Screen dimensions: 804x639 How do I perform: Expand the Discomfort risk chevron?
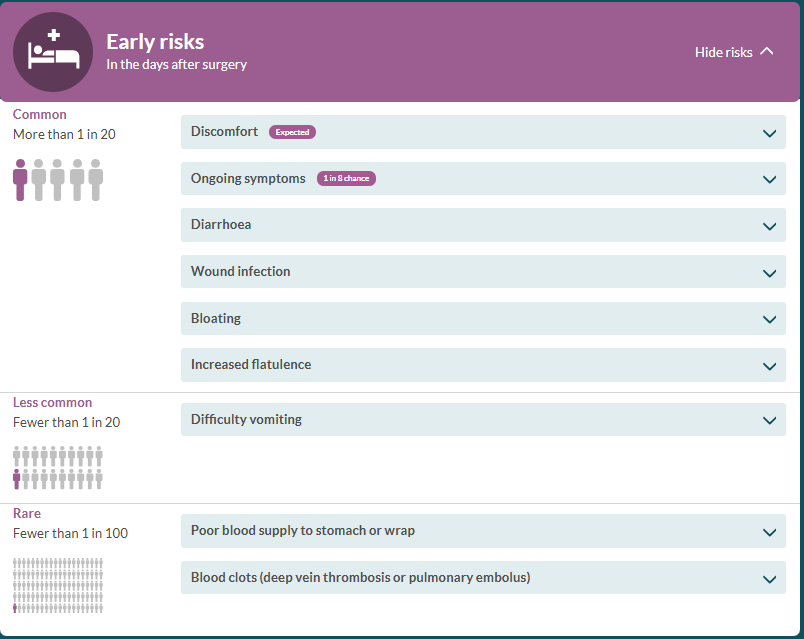pyautogui.click(x=769, y=133)
